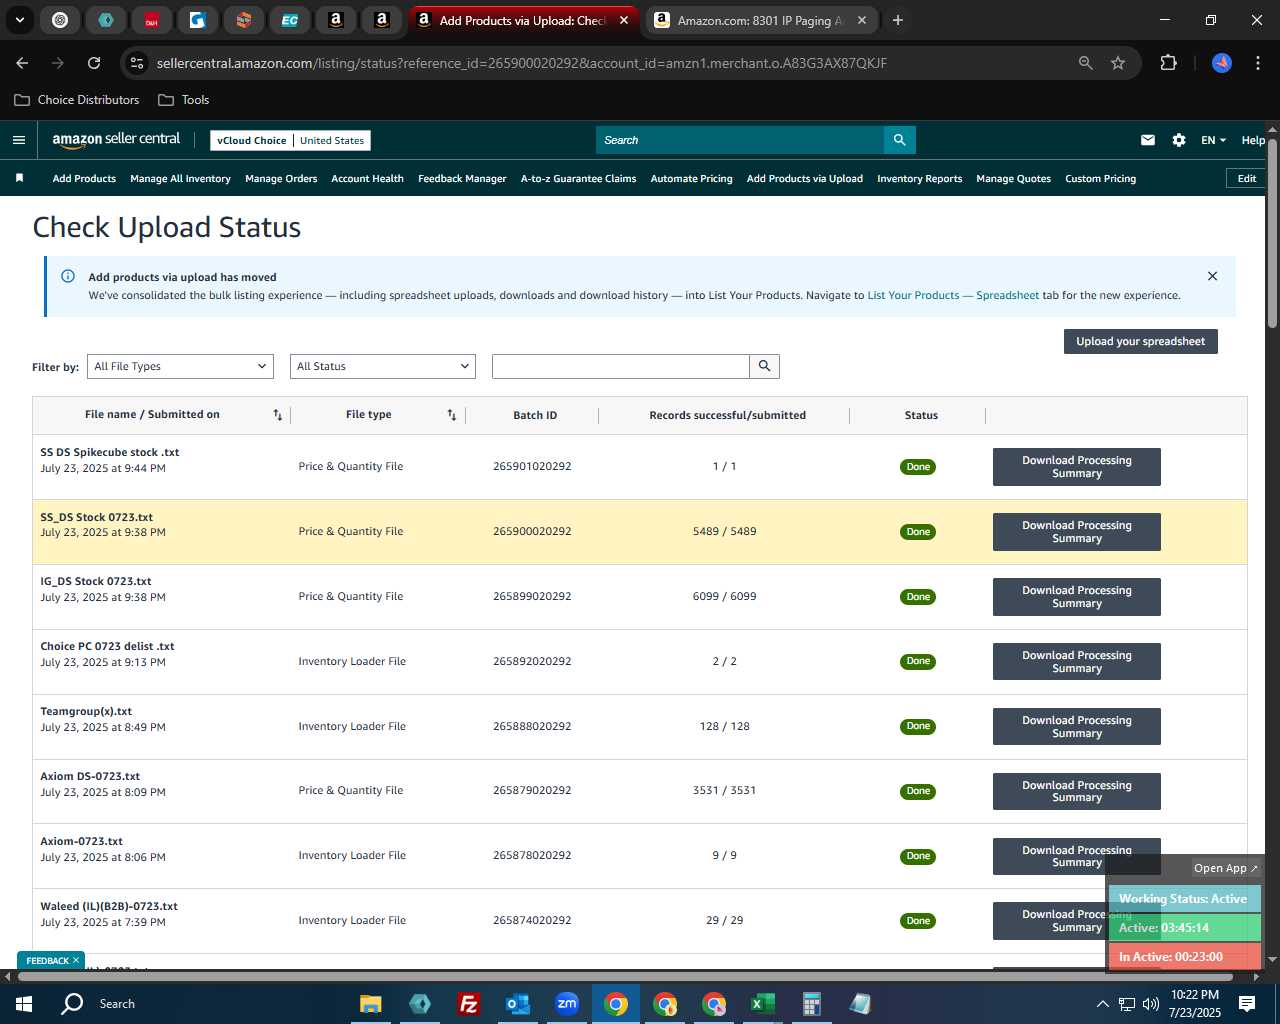Open Zoom from the taskbar

[x=567, y=1004]
